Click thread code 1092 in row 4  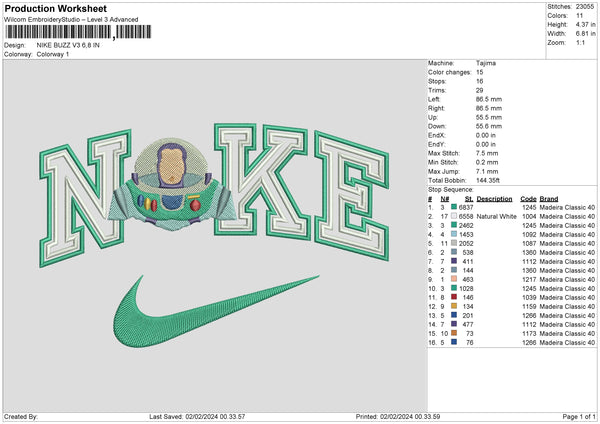pyautogui.click(x=529, y=235)
